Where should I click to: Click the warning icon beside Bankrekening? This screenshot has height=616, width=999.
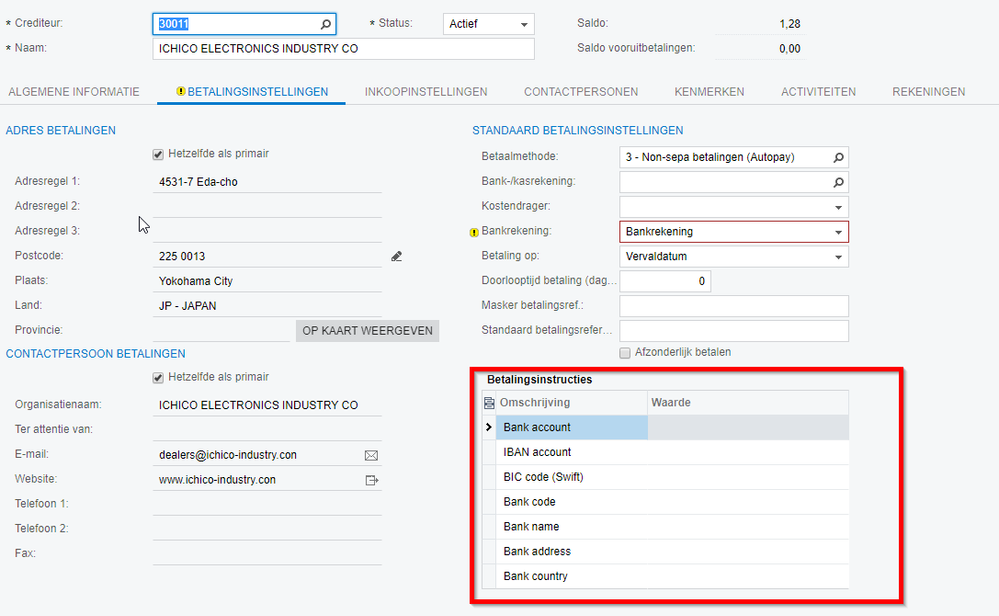pyautogui.click(x=475, y=232)
